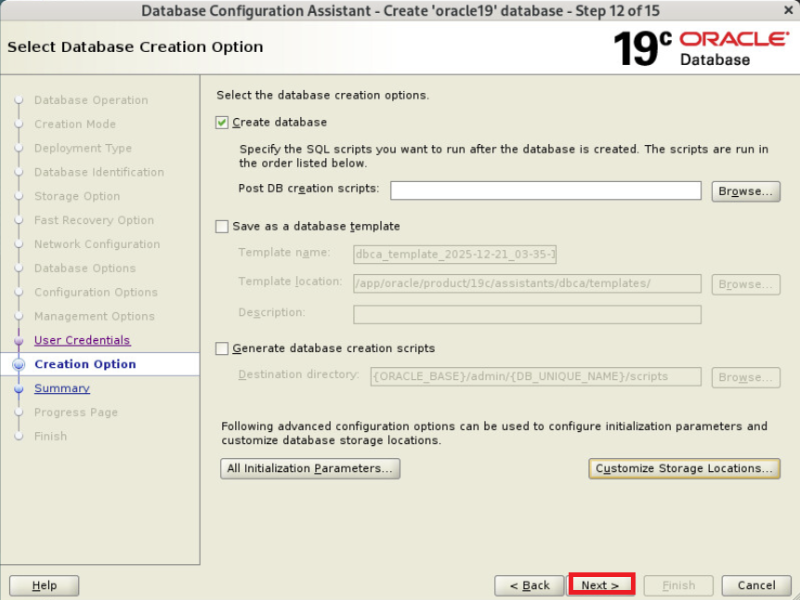The height and width of the screenshot is (600, 800).
Task: Click the Configuration Options step label
Action: [95, 292]
